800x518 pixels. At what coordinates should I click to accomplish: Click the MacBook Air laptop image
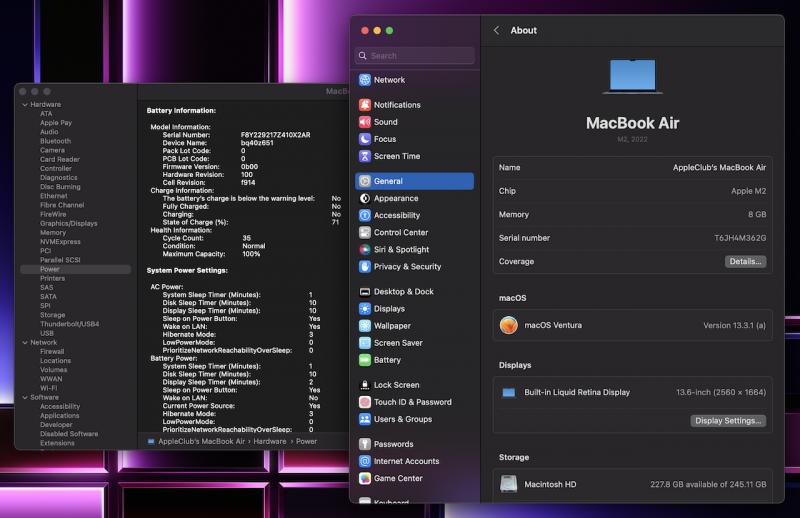click(x=633, y=77)
